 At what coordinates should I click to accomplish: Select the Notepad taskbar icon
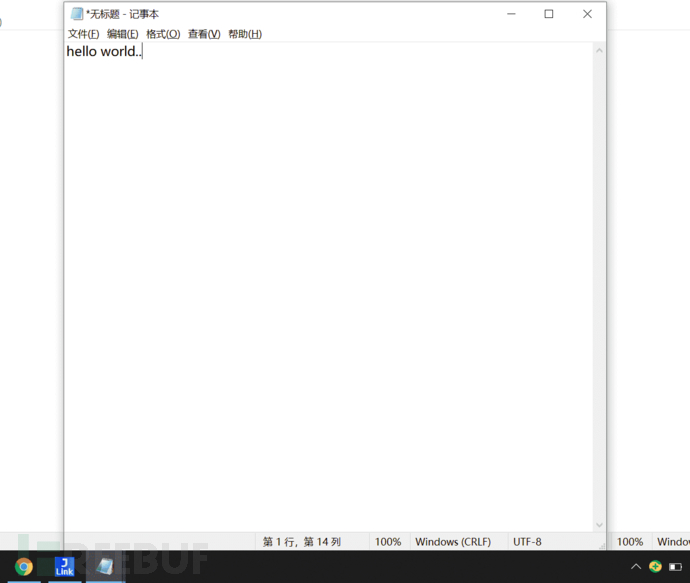point(105,567)
